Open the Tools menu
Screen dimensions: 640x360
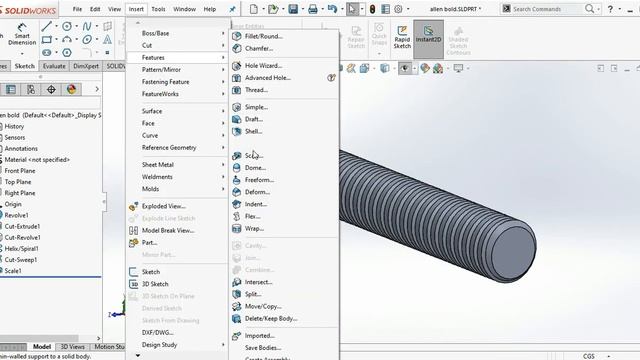(x=158, y=9)
